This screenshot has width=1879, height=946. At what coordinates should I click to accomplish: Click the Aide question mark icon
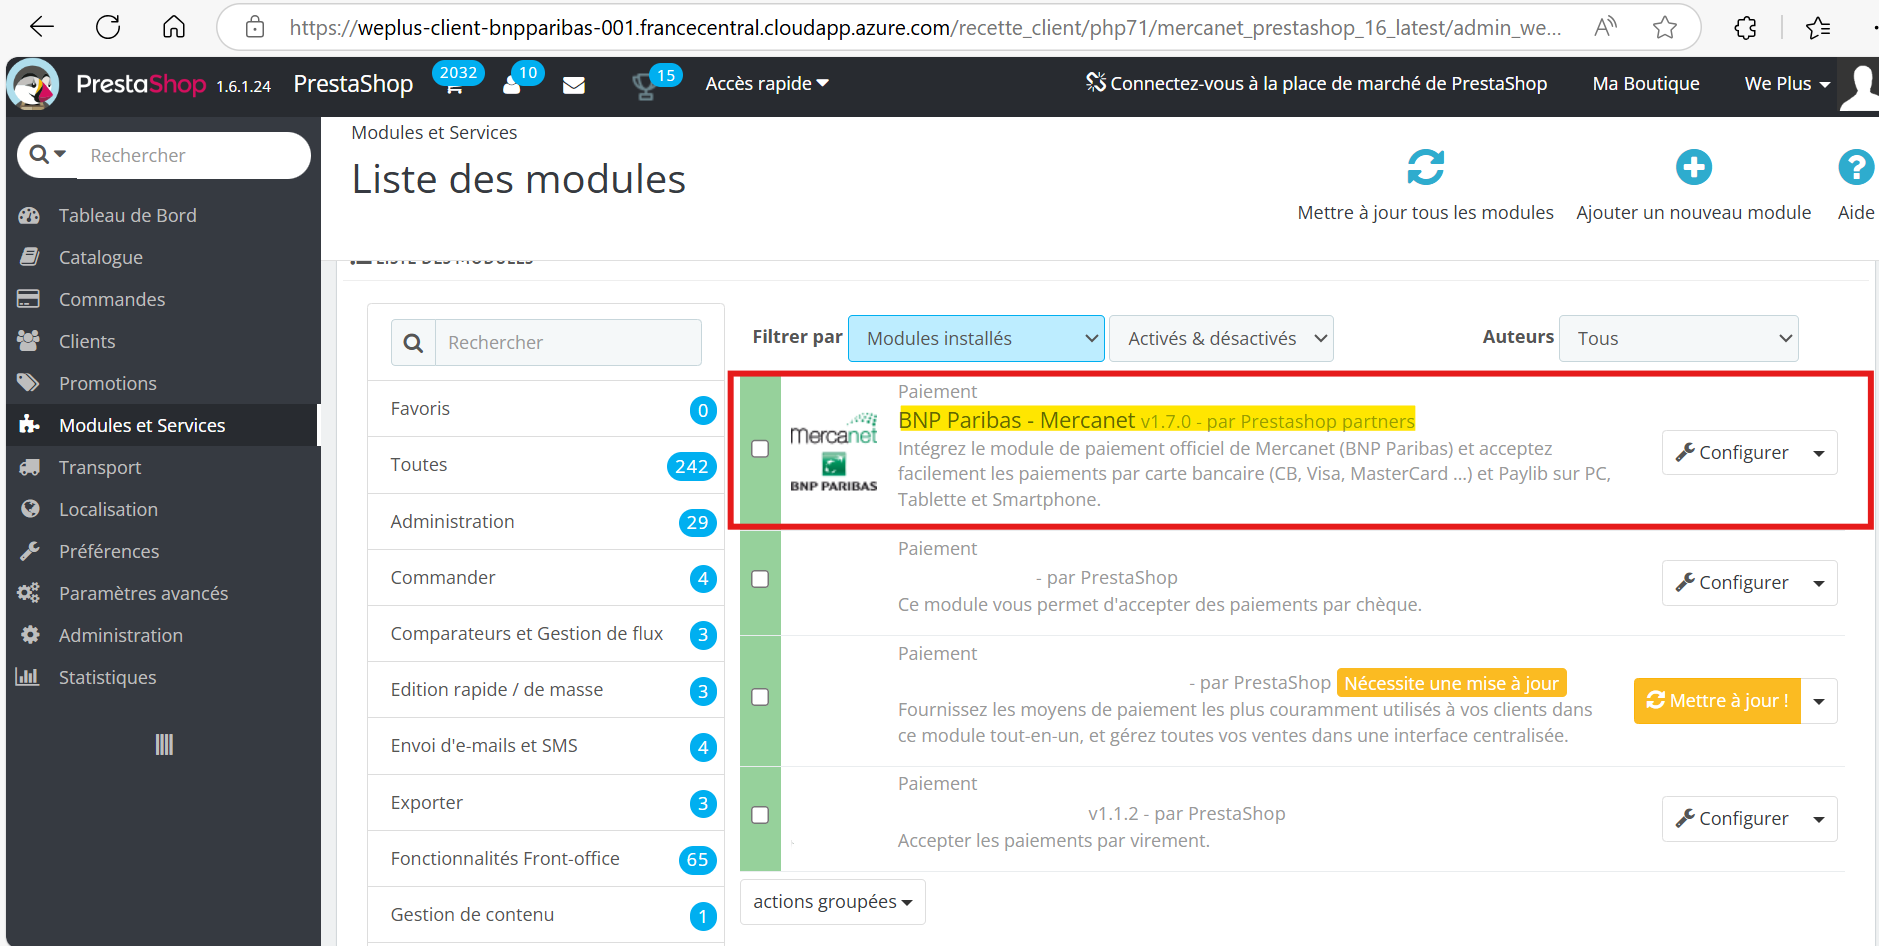[x=1856, y=167]
